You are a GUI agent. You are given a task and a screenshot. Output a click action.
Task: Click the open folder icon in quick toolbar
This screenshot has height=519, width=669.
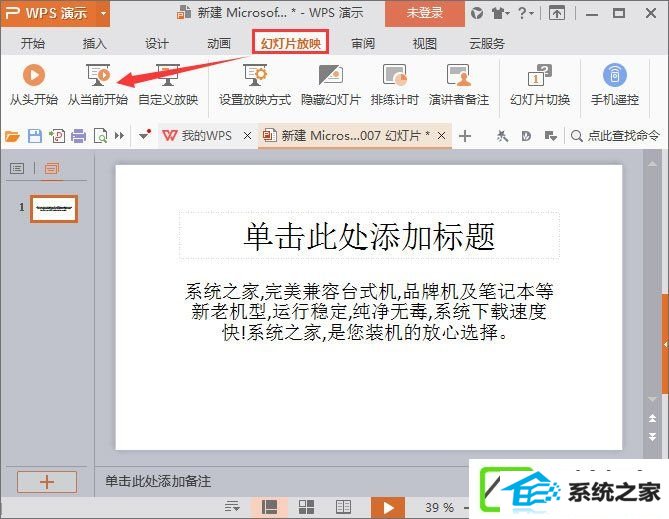pyautogui.click(x=12, y=136)
